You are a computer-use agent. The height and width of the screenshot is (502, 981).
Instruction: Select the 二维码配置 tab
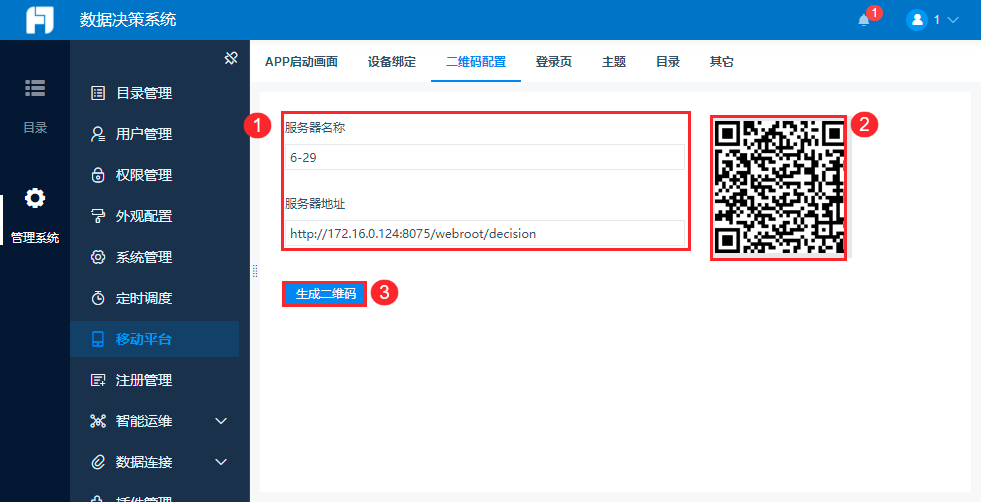pyautogui.click(x=476, y=61)
